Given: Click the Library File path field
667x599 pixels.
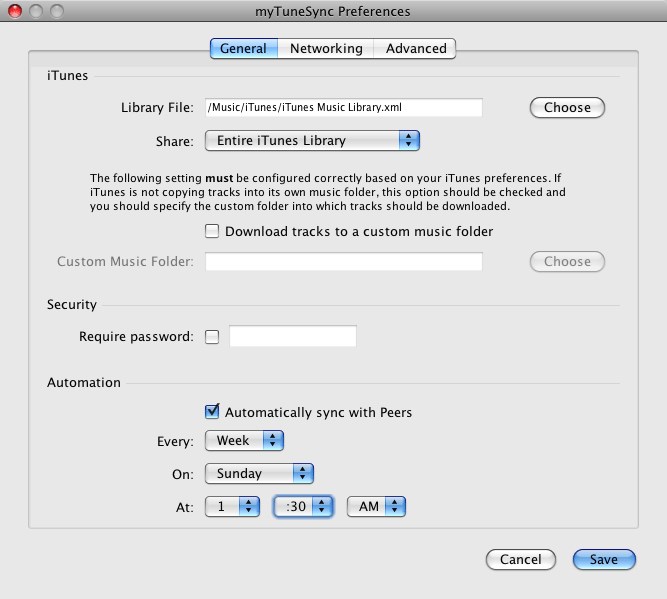Looking at the screenshot, I should point(344,107).
